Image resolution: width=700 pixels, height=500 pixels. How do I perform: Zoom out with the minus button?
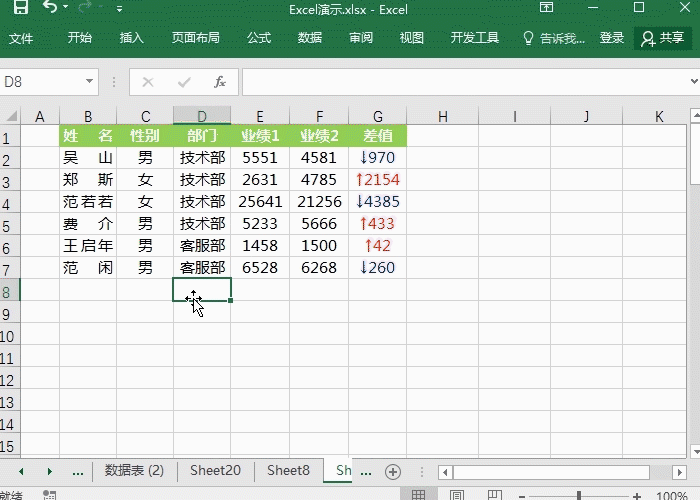tap(522, 496)
